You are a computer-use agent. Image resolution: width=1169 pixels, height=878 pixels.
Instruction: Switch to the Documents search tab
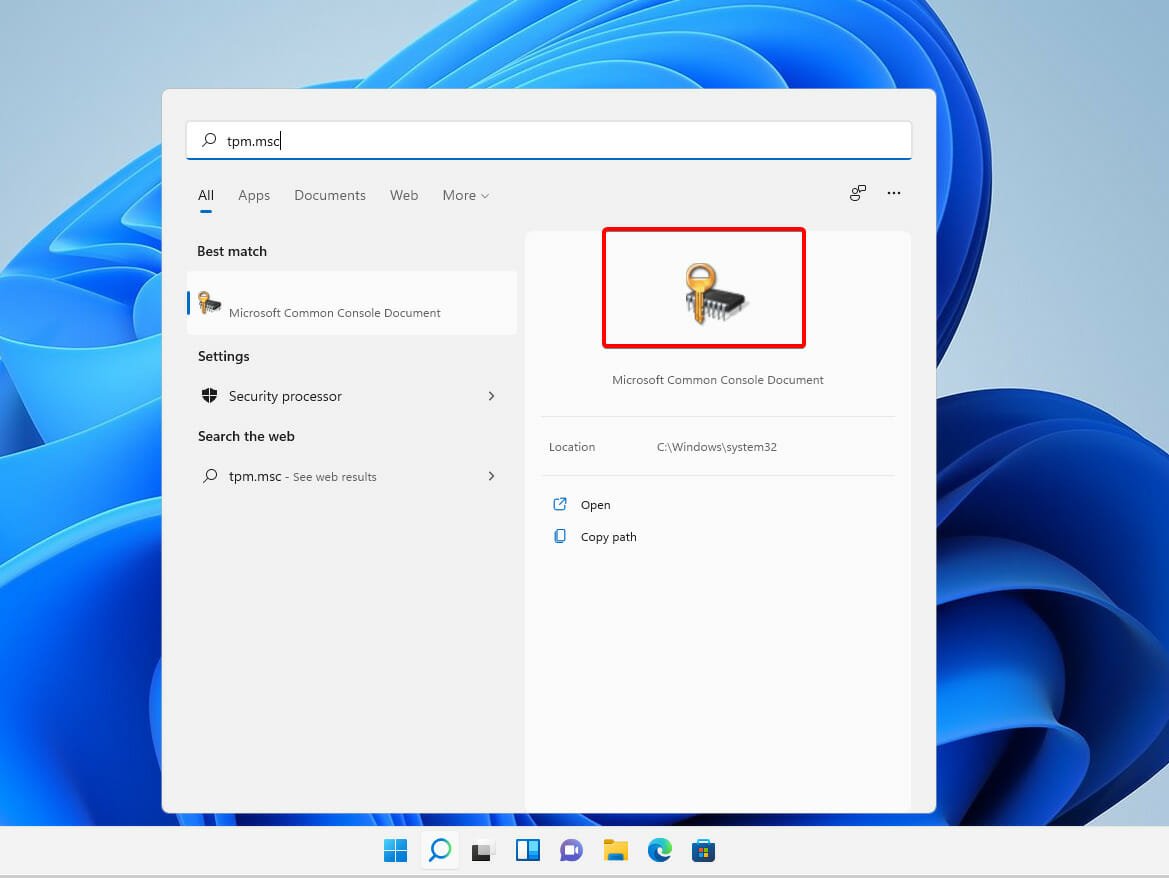[x=329, y=195]
